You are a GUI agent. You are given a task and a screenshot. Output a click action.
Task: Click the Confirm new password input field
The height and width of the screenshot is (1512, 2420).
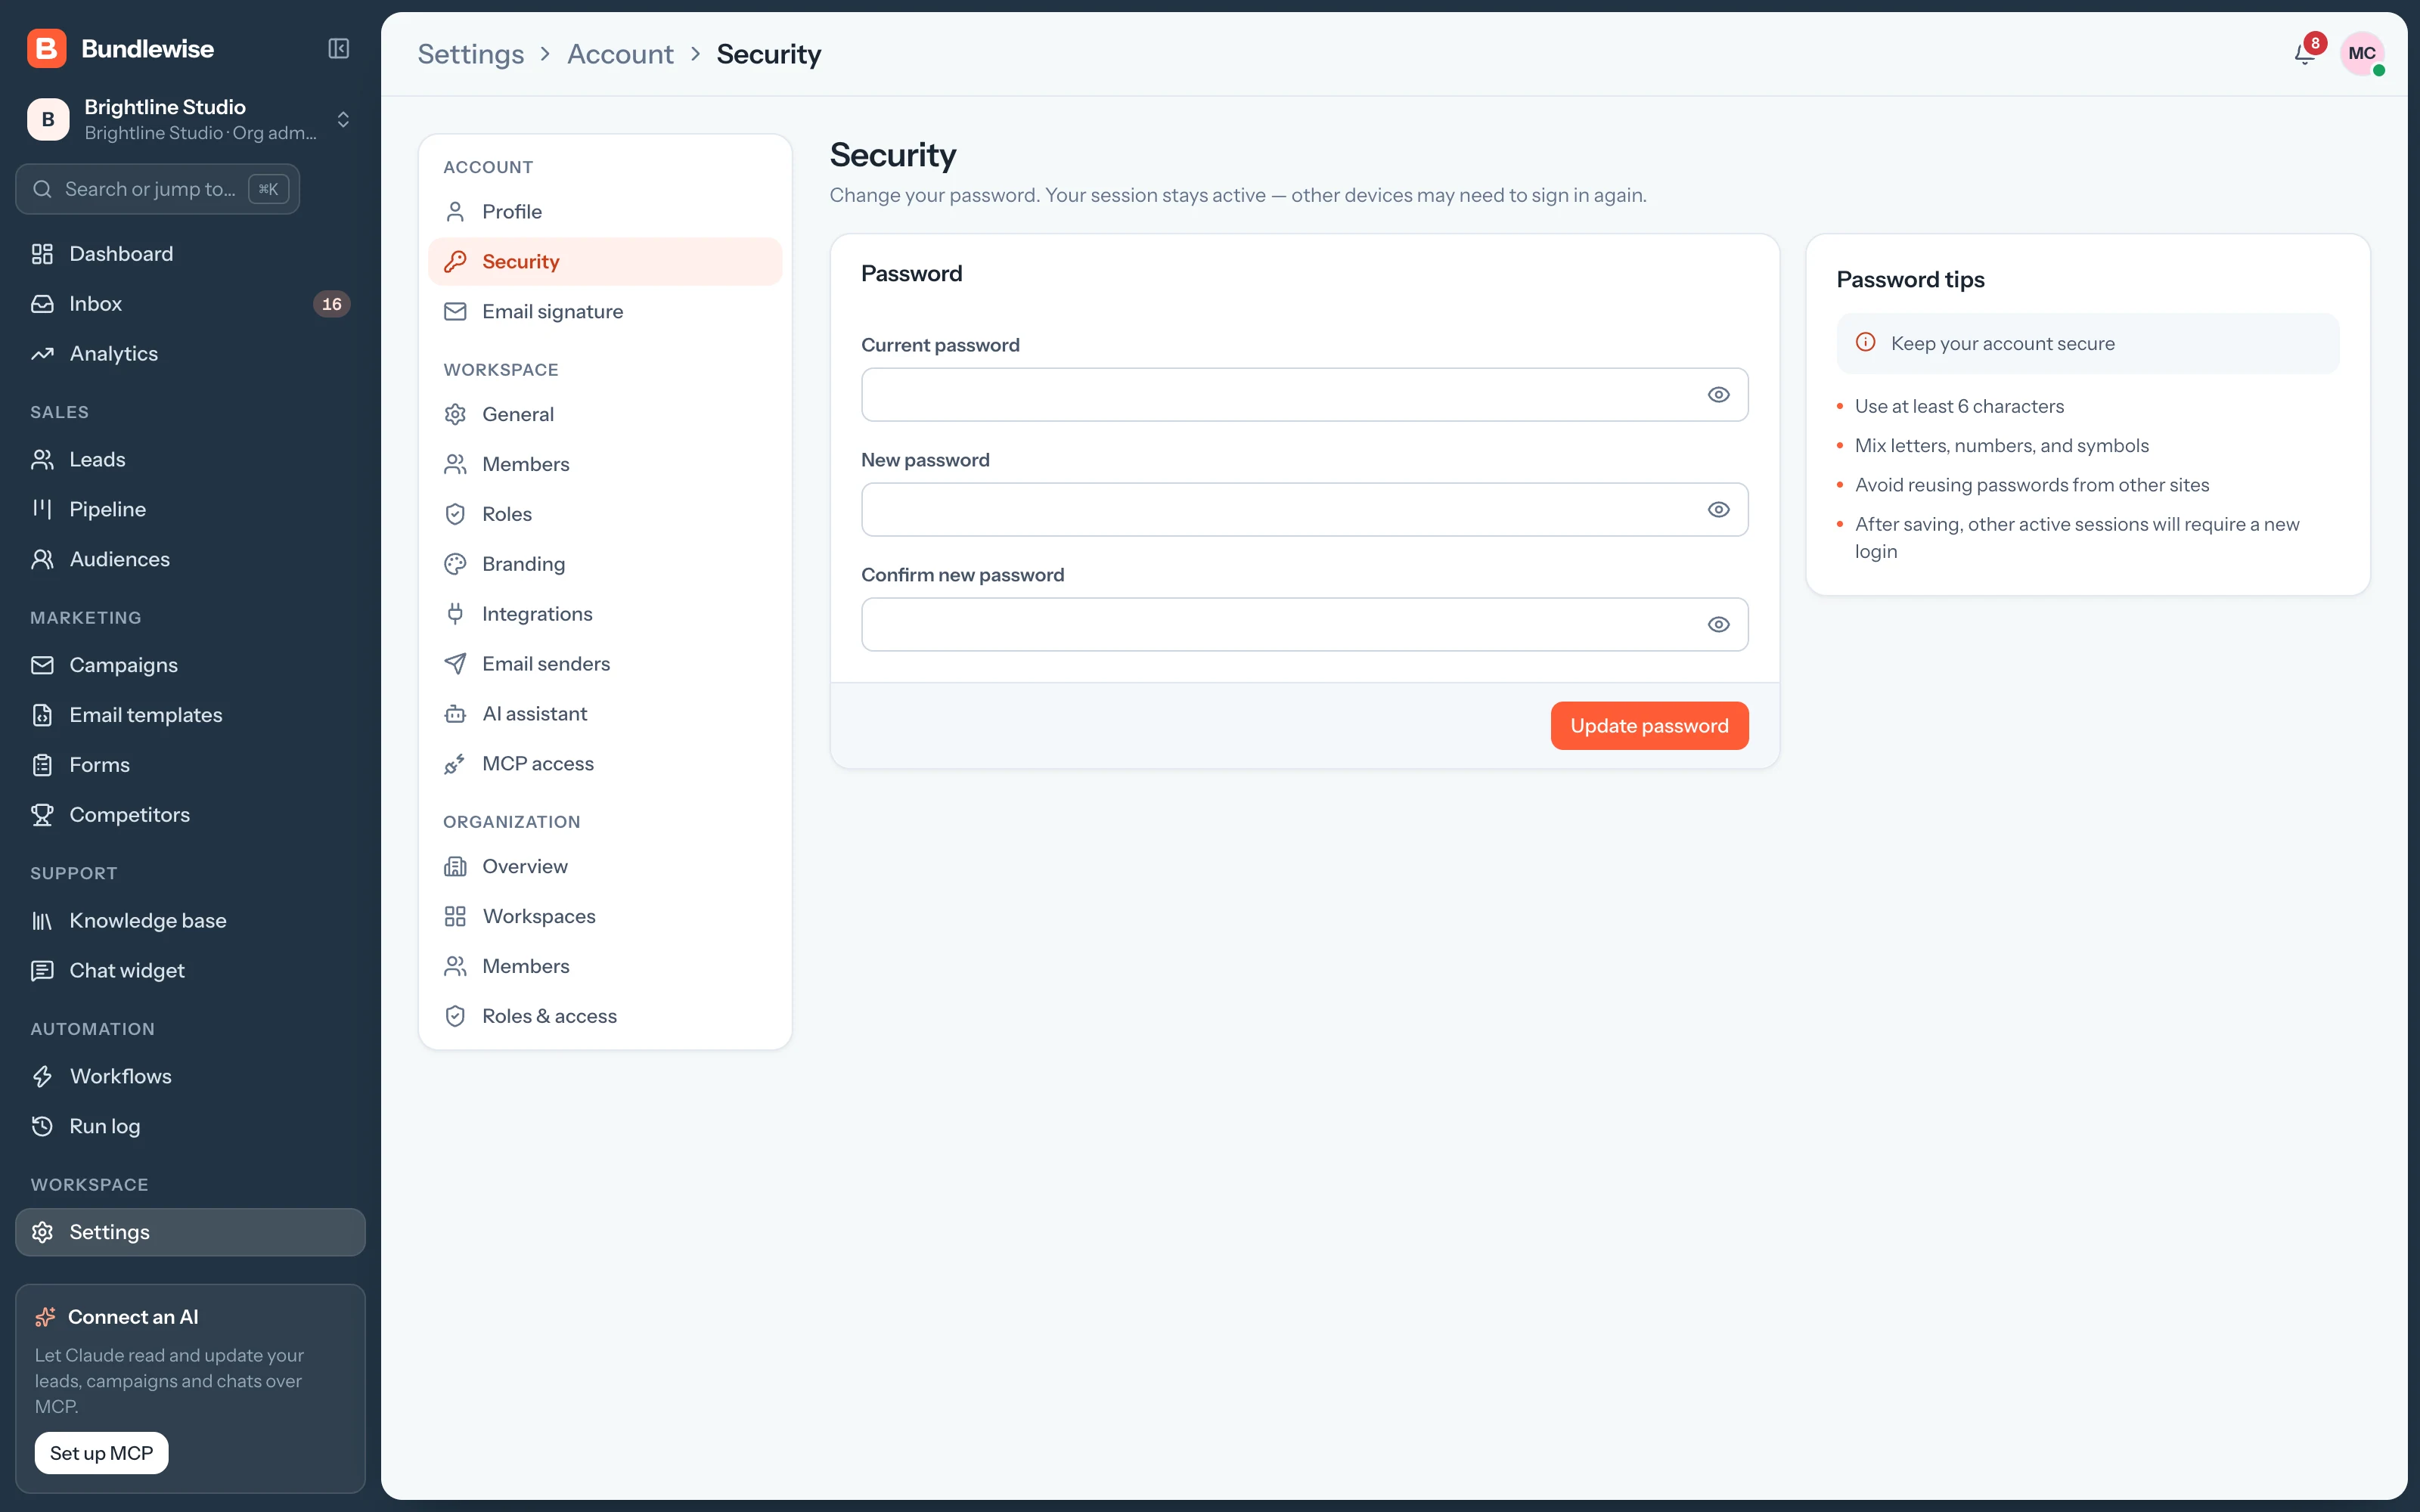pos(1304,625)
